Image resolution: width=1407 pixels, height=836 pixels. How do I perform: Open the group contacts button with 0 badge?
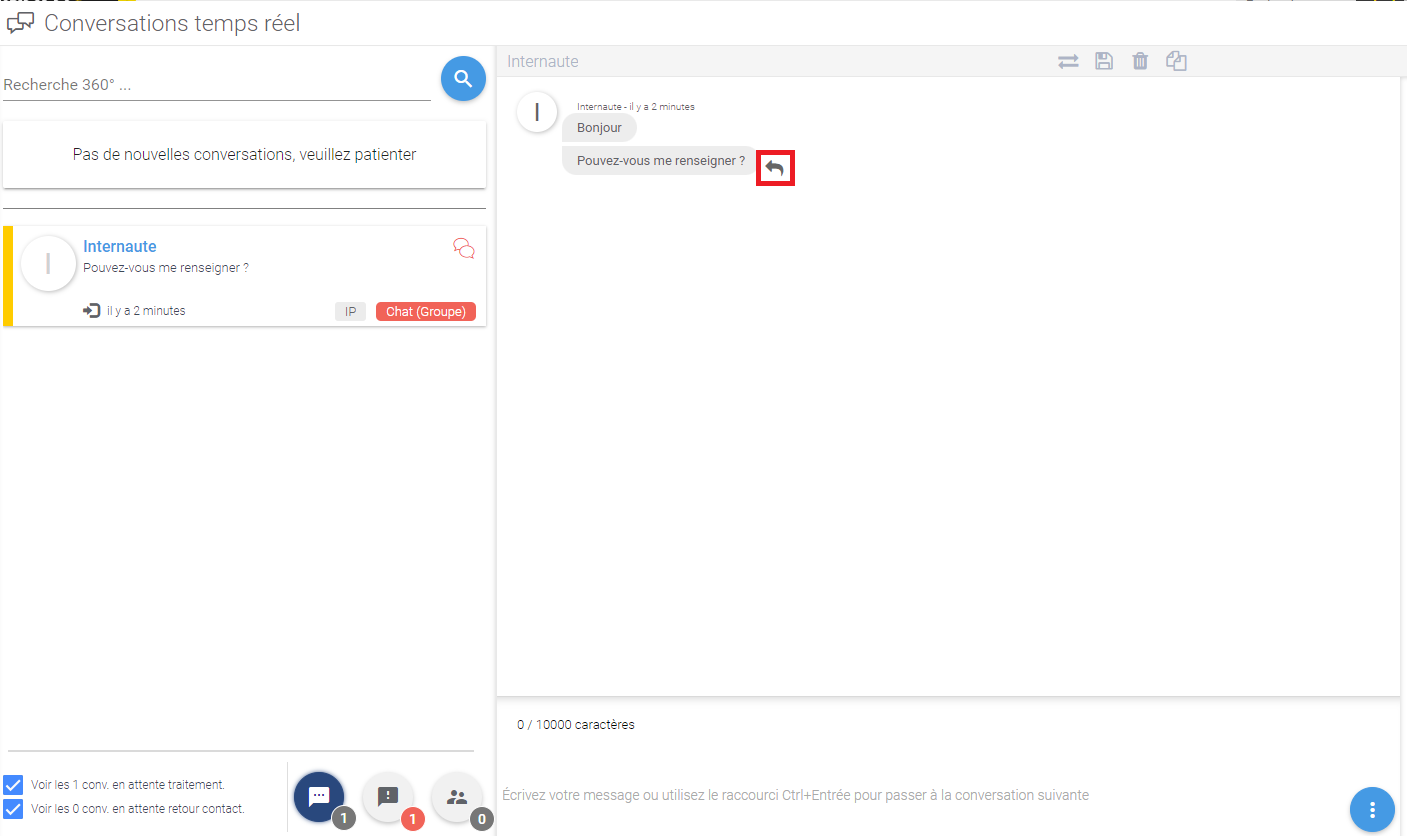[457, 797]
